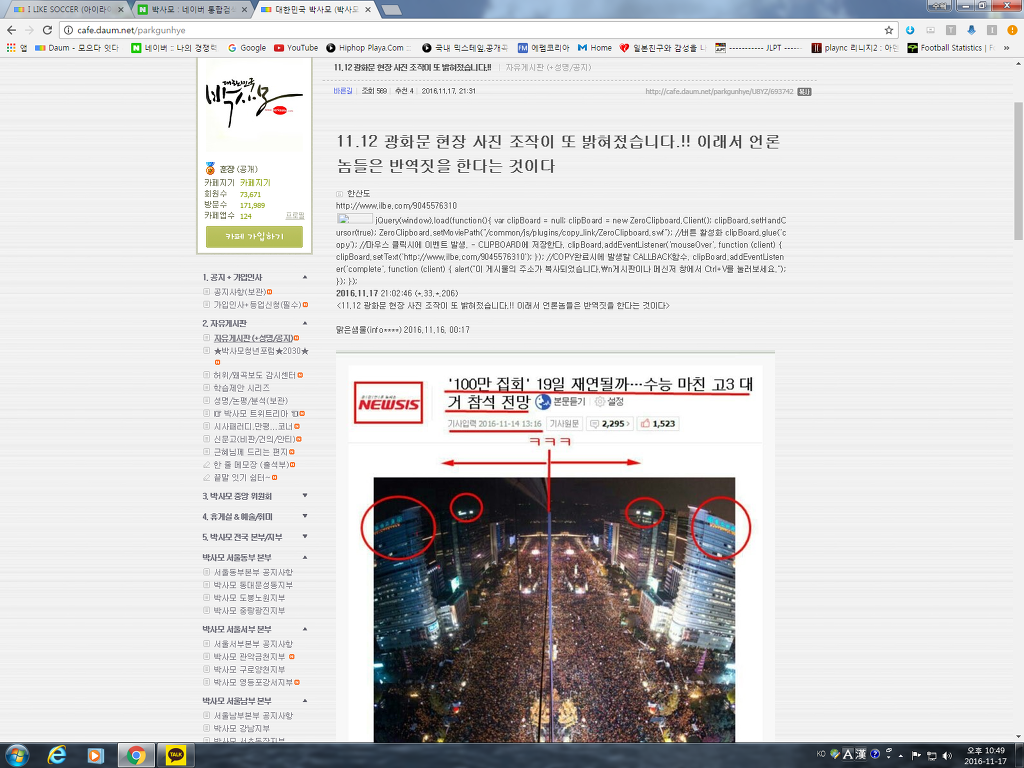1024x768 pixels.
Task: Open the YouTube bookmark
Action: tap(296, 48)
